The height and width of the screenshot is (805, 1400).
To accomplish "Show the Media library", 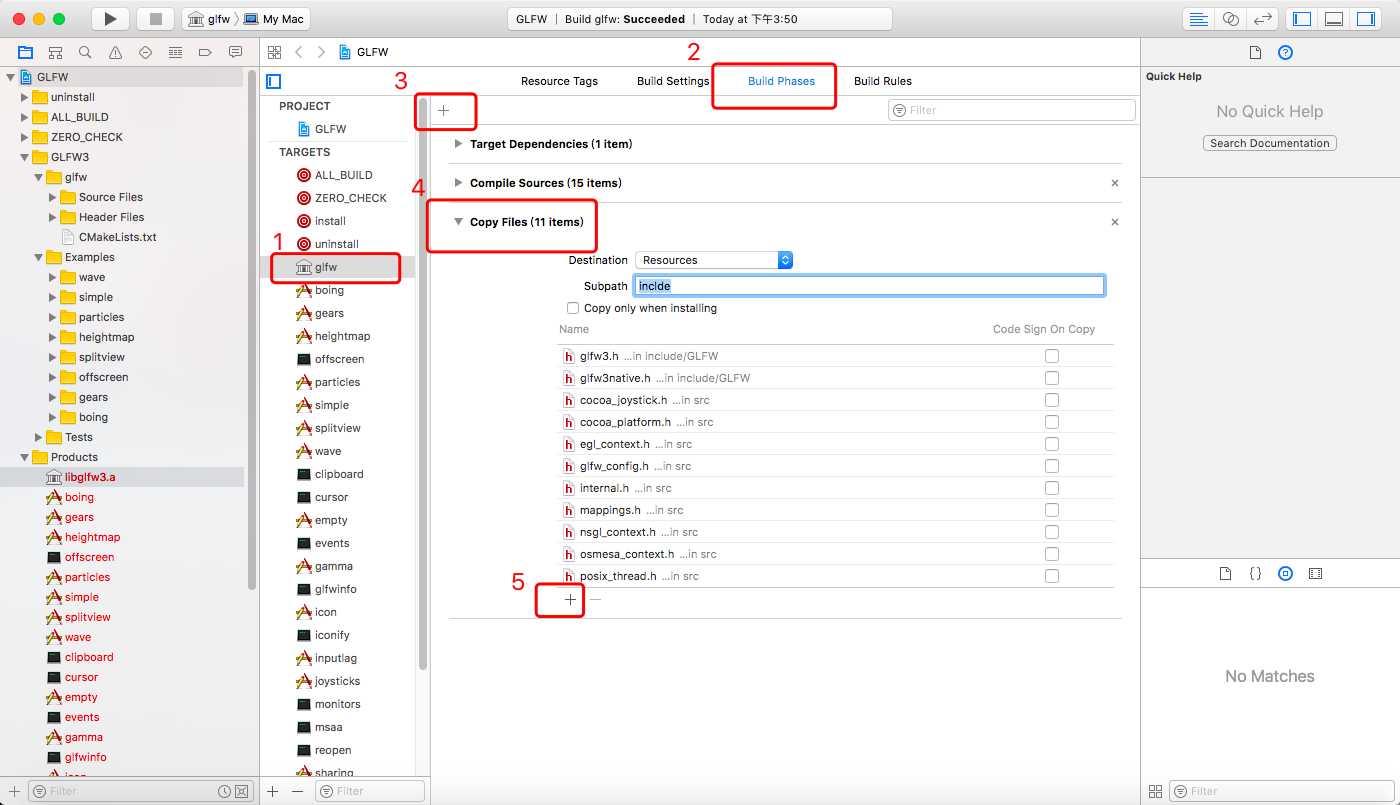I will coord(1316,574).
